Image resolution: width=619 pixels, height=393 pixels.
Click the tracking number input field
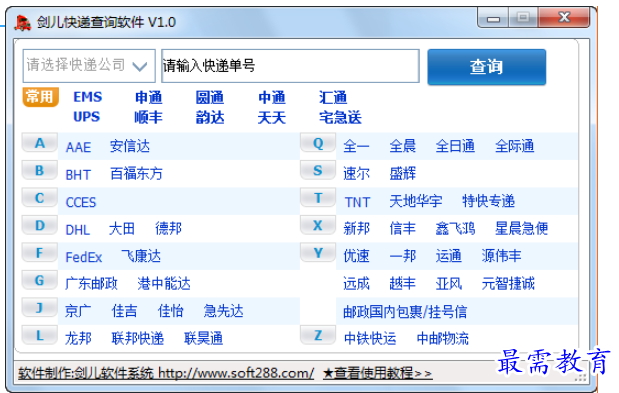[x=290, y=66]
